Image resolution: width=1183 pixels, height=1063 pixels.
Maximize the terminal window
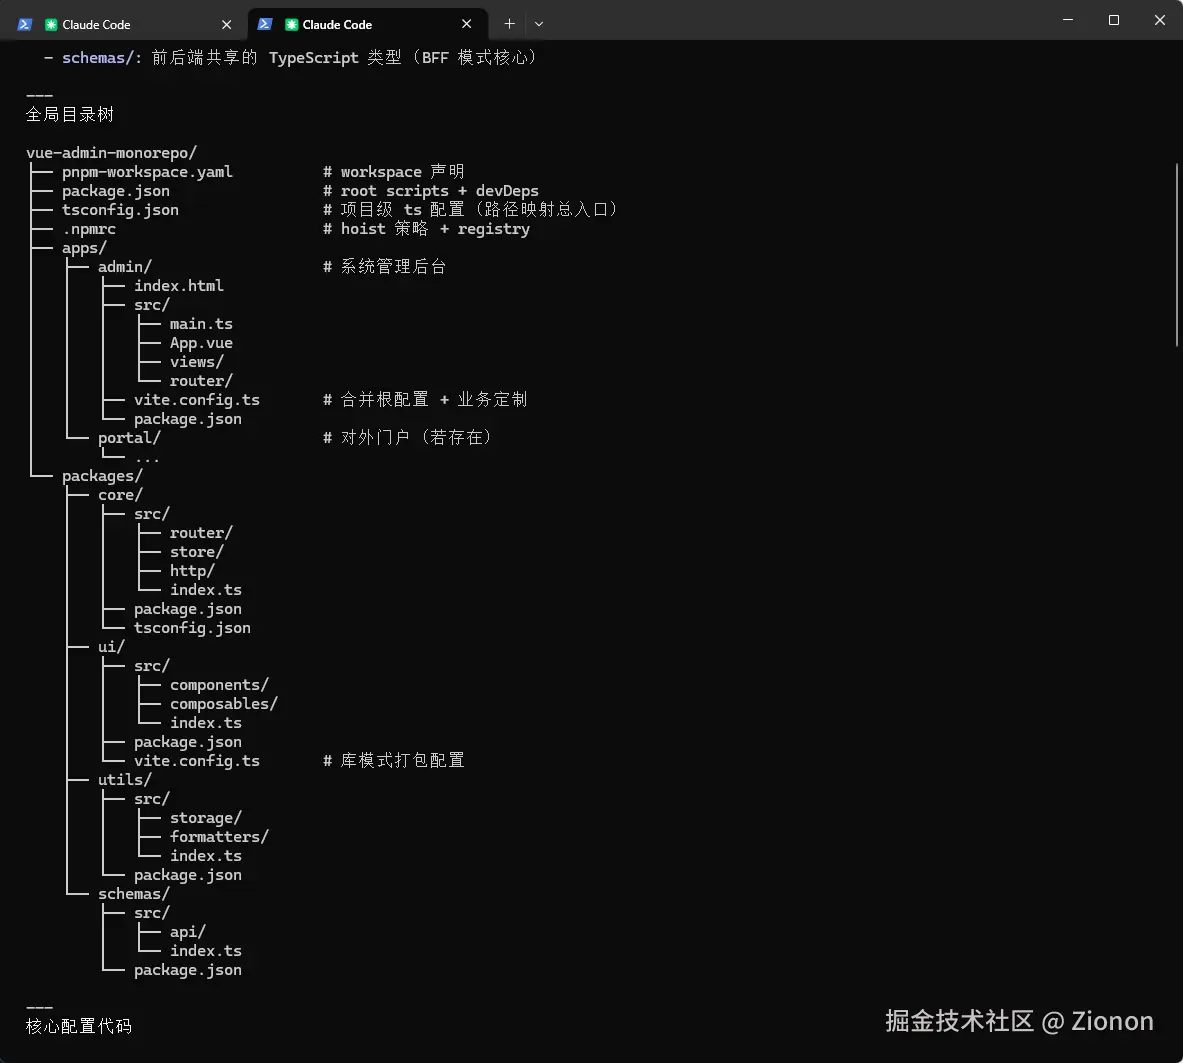1114,20
